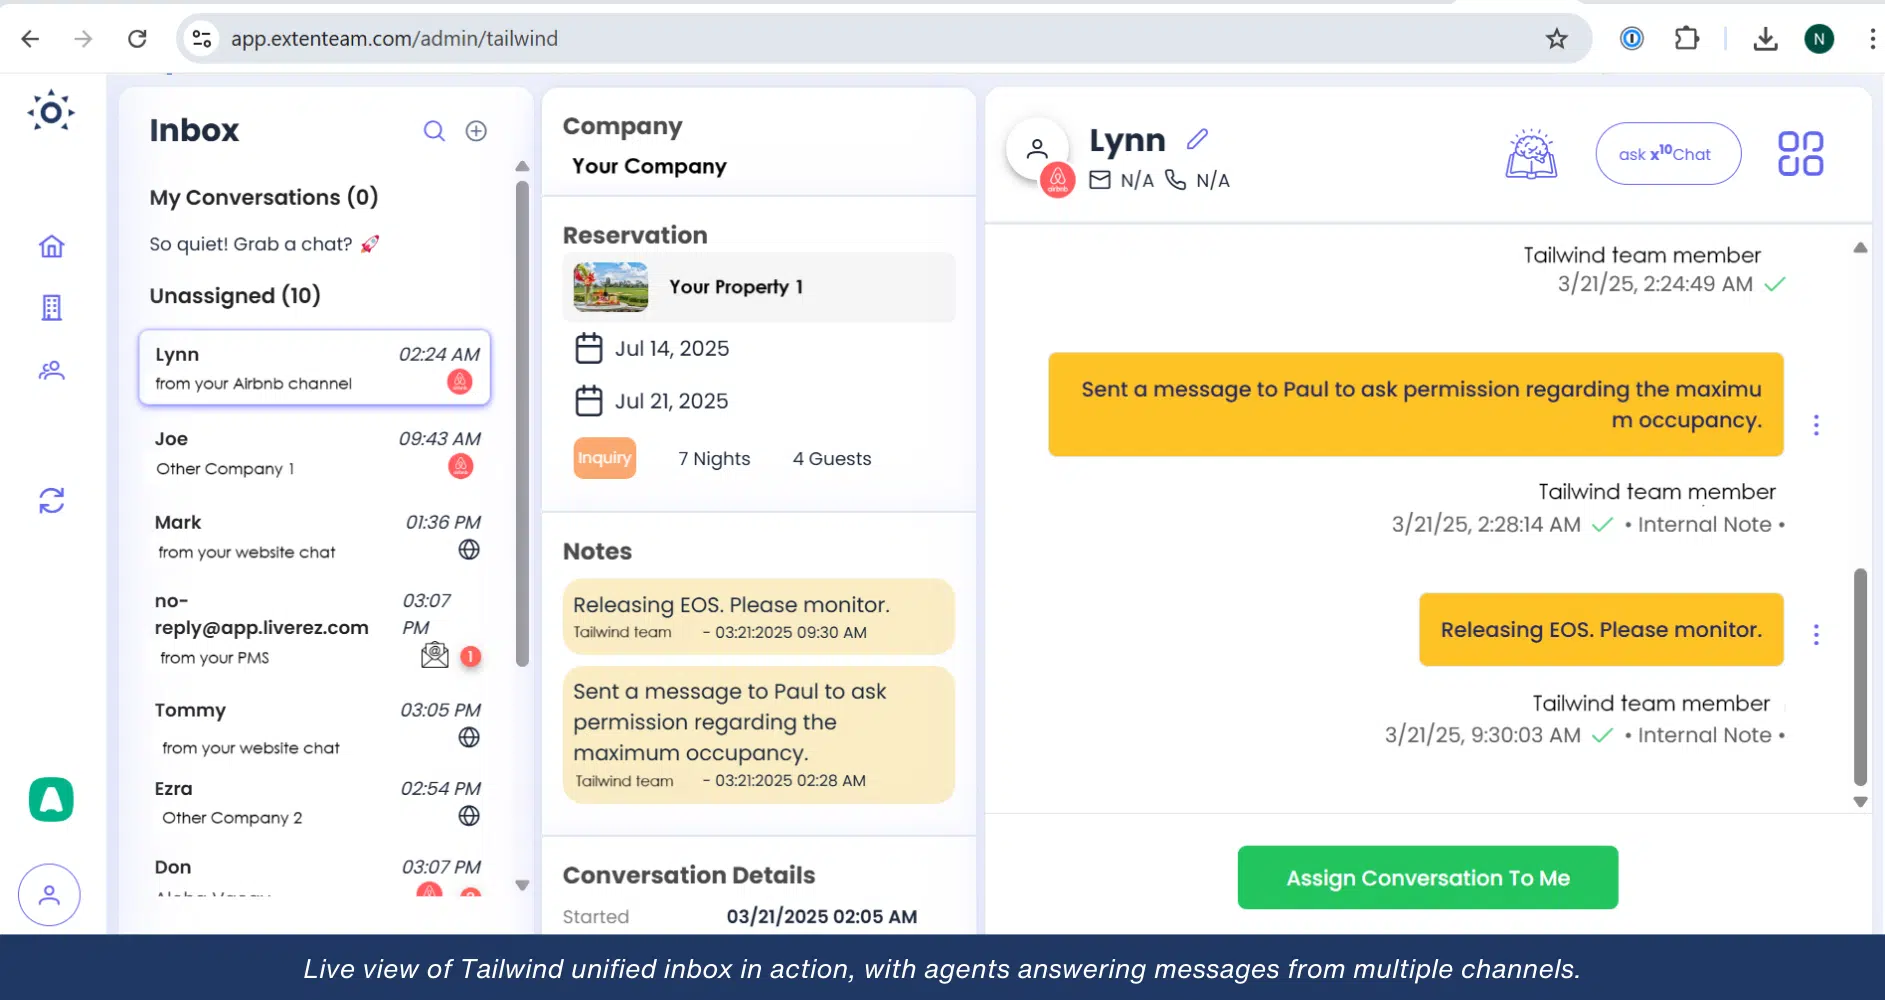The image size is (1885, 1000).
Task: Click the Releasing EOS note card
Action: click(x=758, y=617)
